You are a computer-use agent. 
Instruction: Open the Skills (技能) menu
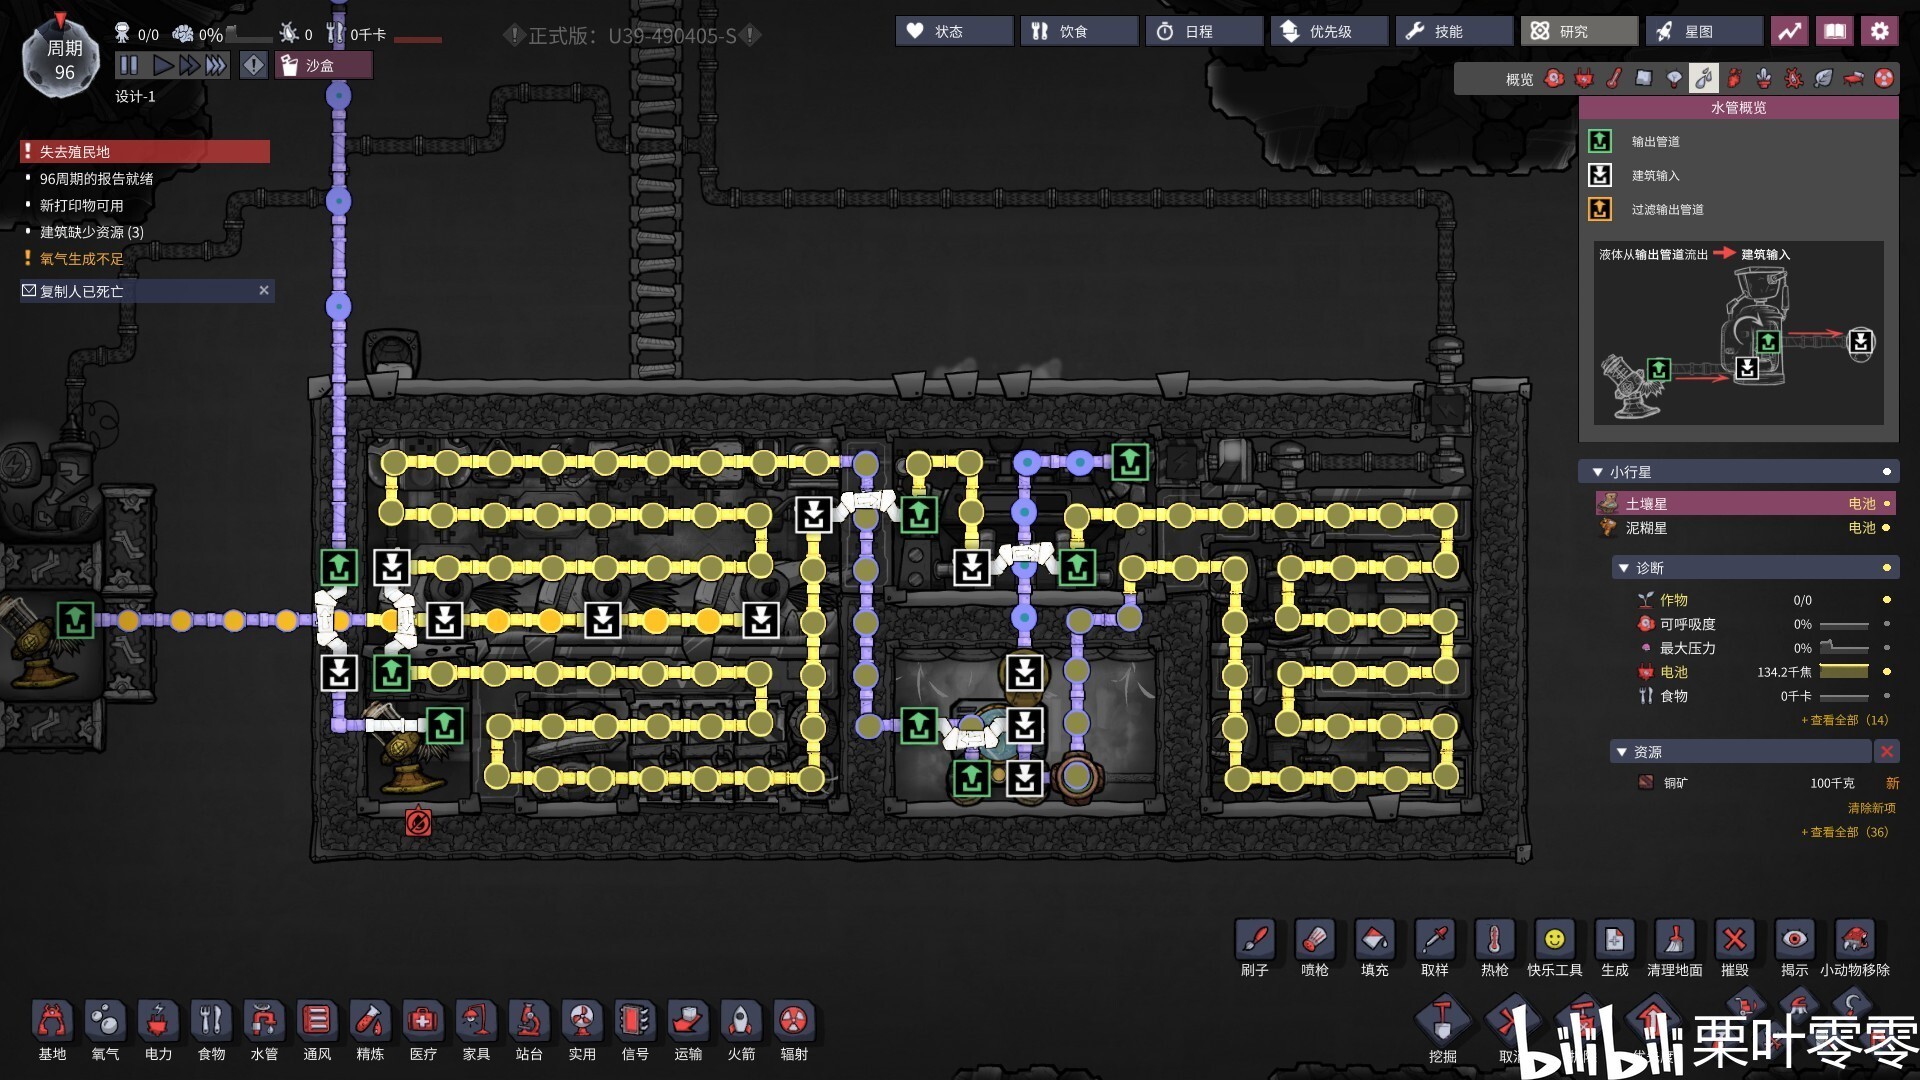1454,31
